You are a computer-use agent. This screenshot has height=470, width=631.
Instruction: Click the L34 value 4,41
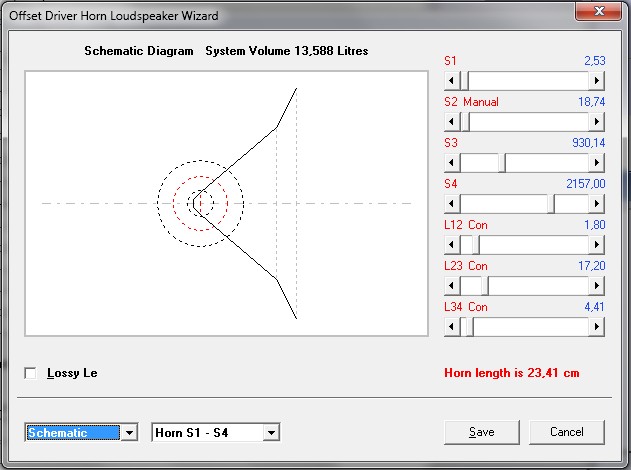[594, 307]
